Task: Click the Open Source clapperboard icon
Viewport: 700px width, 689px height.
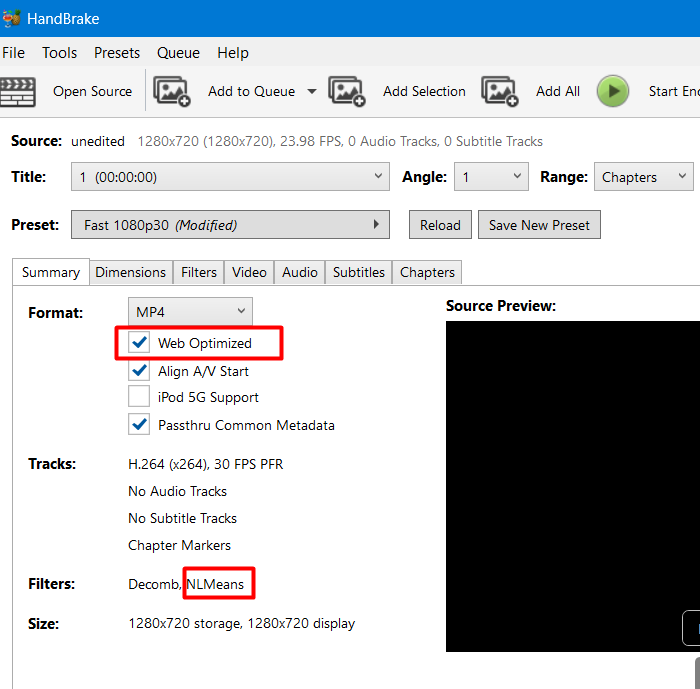Action: coord(17,92)
